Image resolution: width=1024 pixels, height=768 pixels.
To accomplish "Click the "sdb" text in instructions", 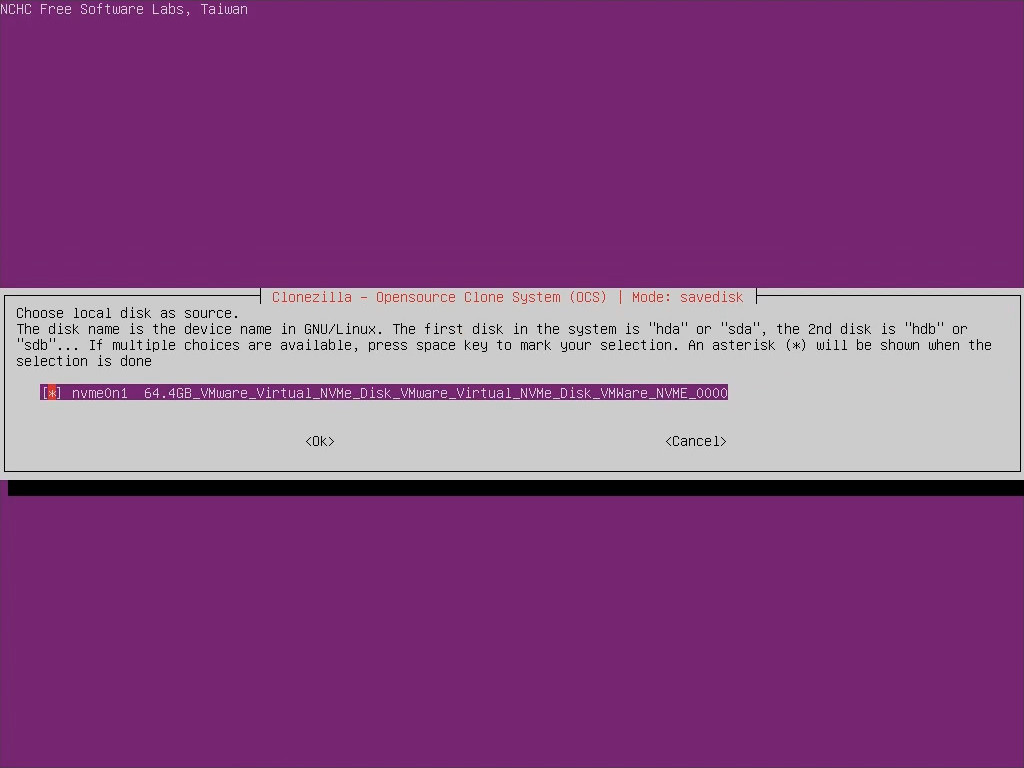I will (x=35, y=345).
